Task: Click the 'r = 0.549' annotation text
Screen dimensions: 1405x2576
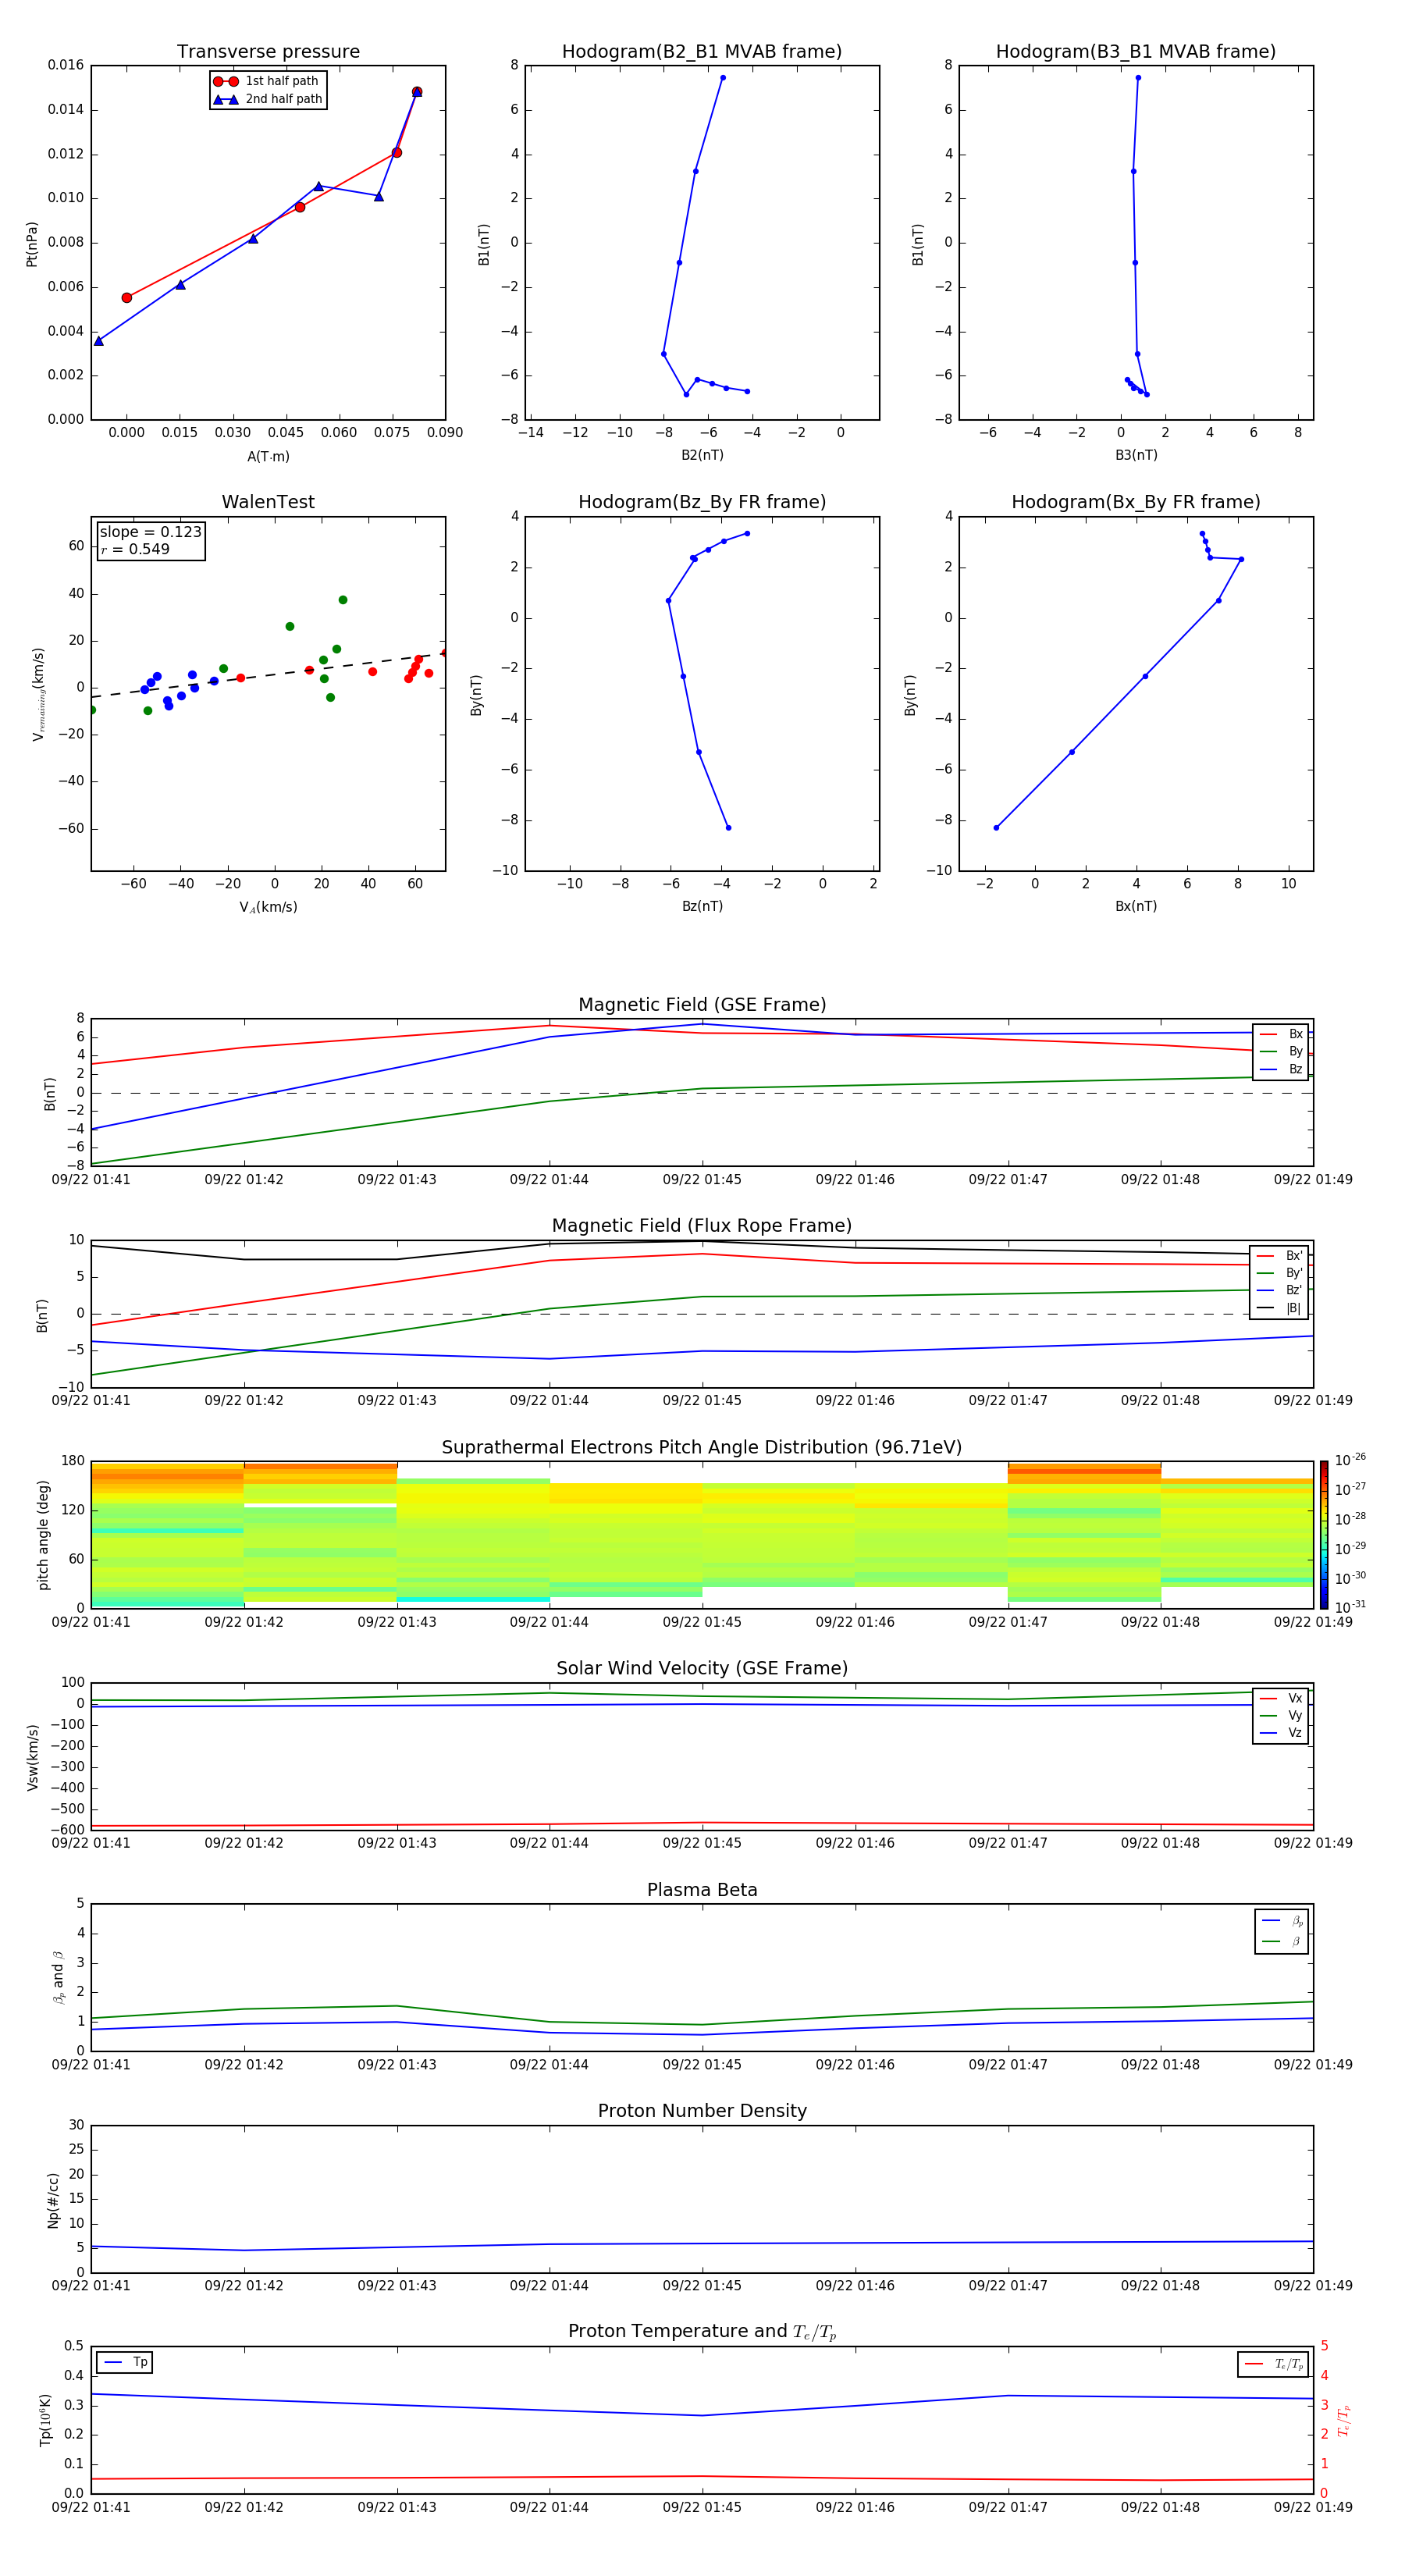Action: coord(135,549)
